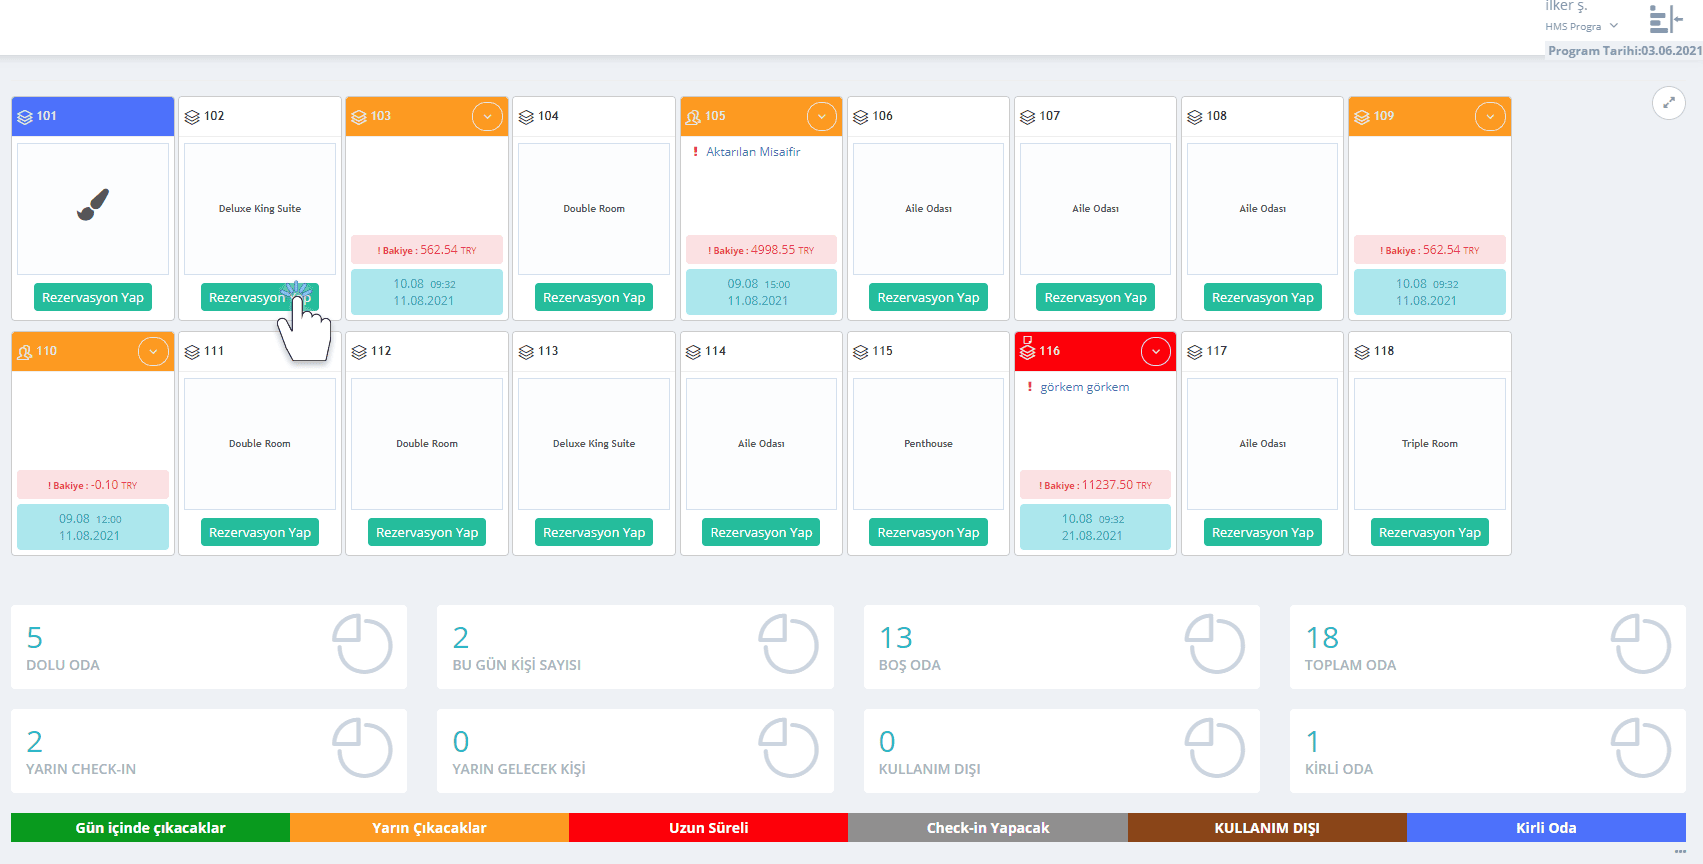Open the Aktarılan Misaifir guest link
Image resolution: width=1703 pixels, height=864 pixels.
tap(753, 152)
